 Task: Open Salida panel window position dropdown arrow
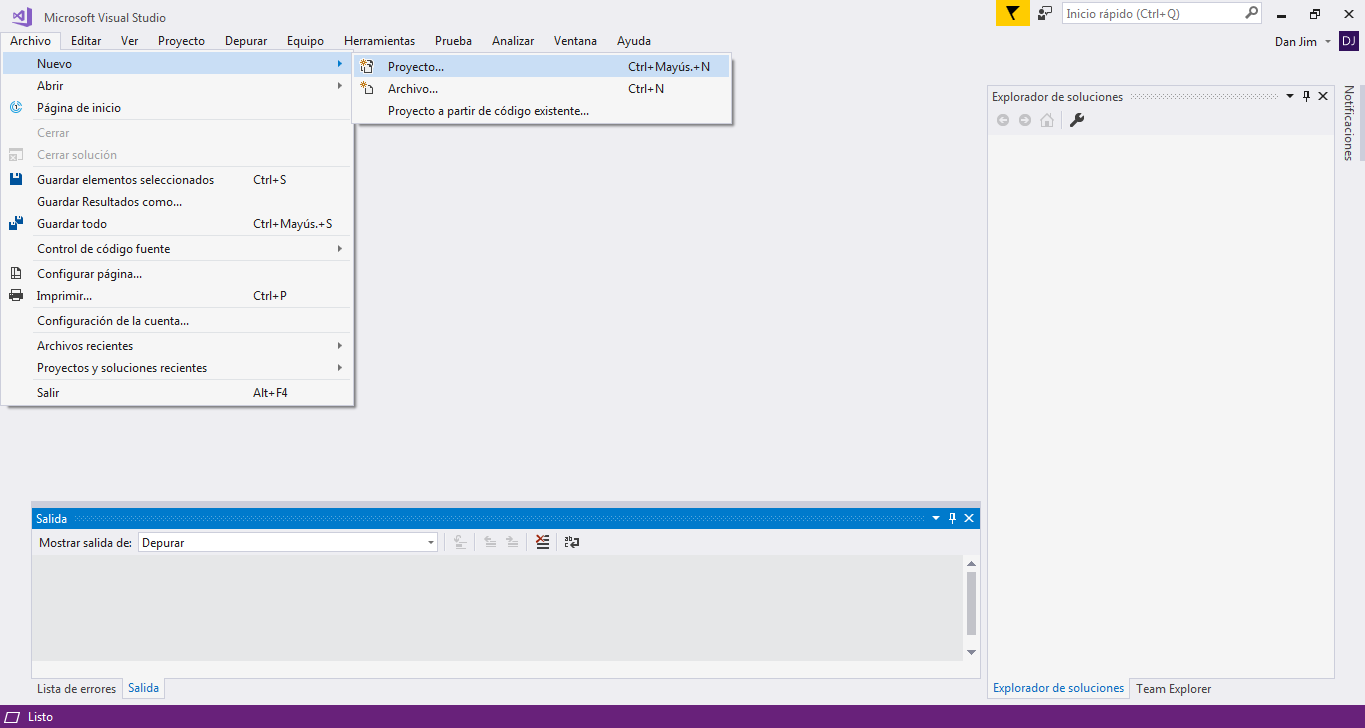click(x=936, y=518)
